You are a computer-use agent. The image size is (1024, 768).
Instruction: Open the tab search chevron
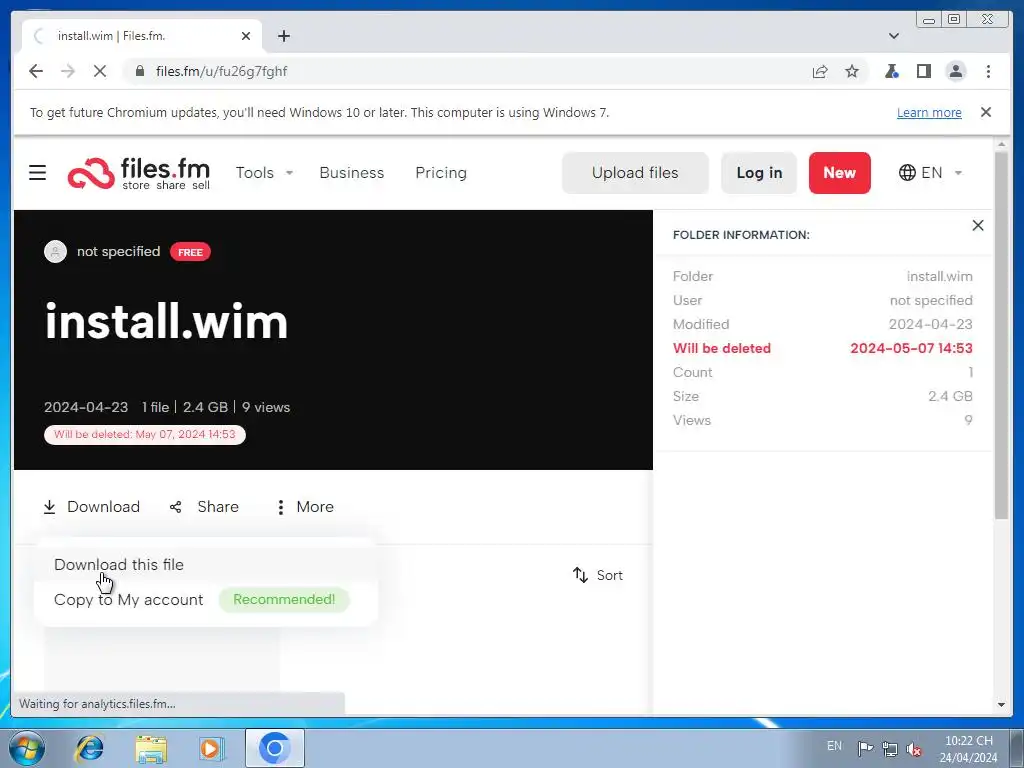894,36
